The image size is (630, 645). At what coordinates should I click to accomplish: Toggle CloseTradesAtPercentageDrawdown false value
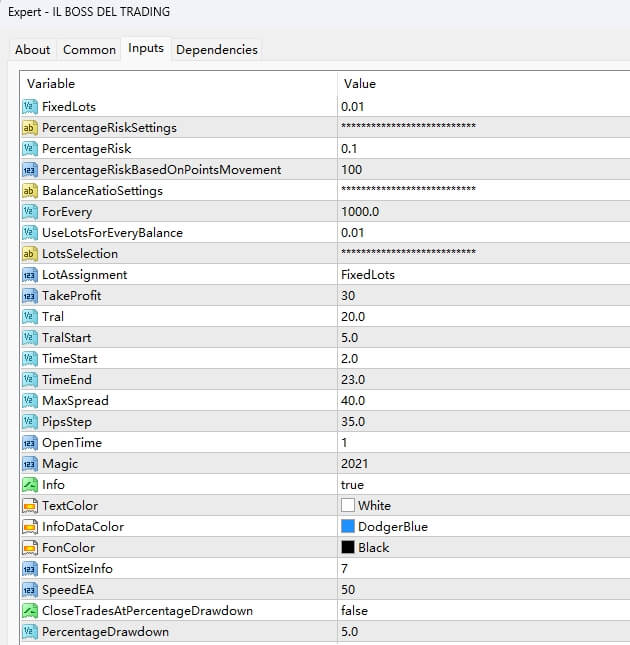coord(356,611)
